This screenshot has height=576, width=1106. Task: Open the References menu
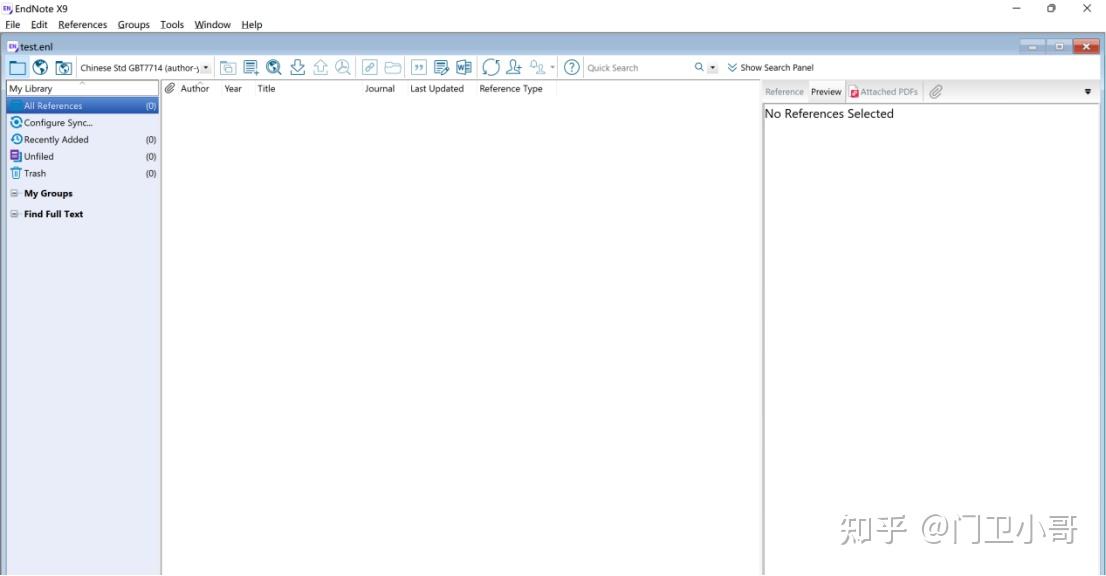(x=82, y=24)
